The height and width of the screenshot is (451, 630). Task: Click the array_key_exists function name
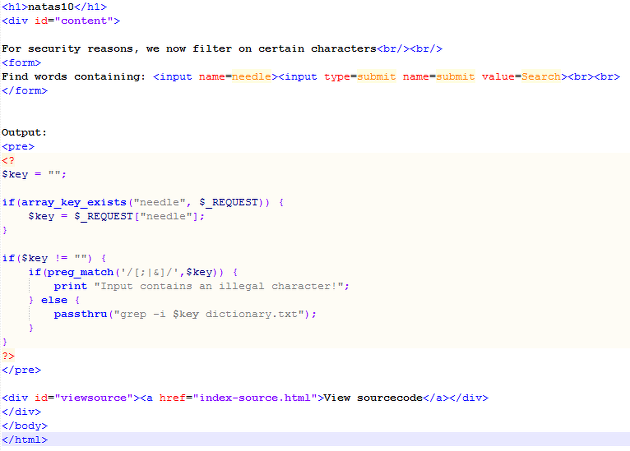tap(74, 202)
